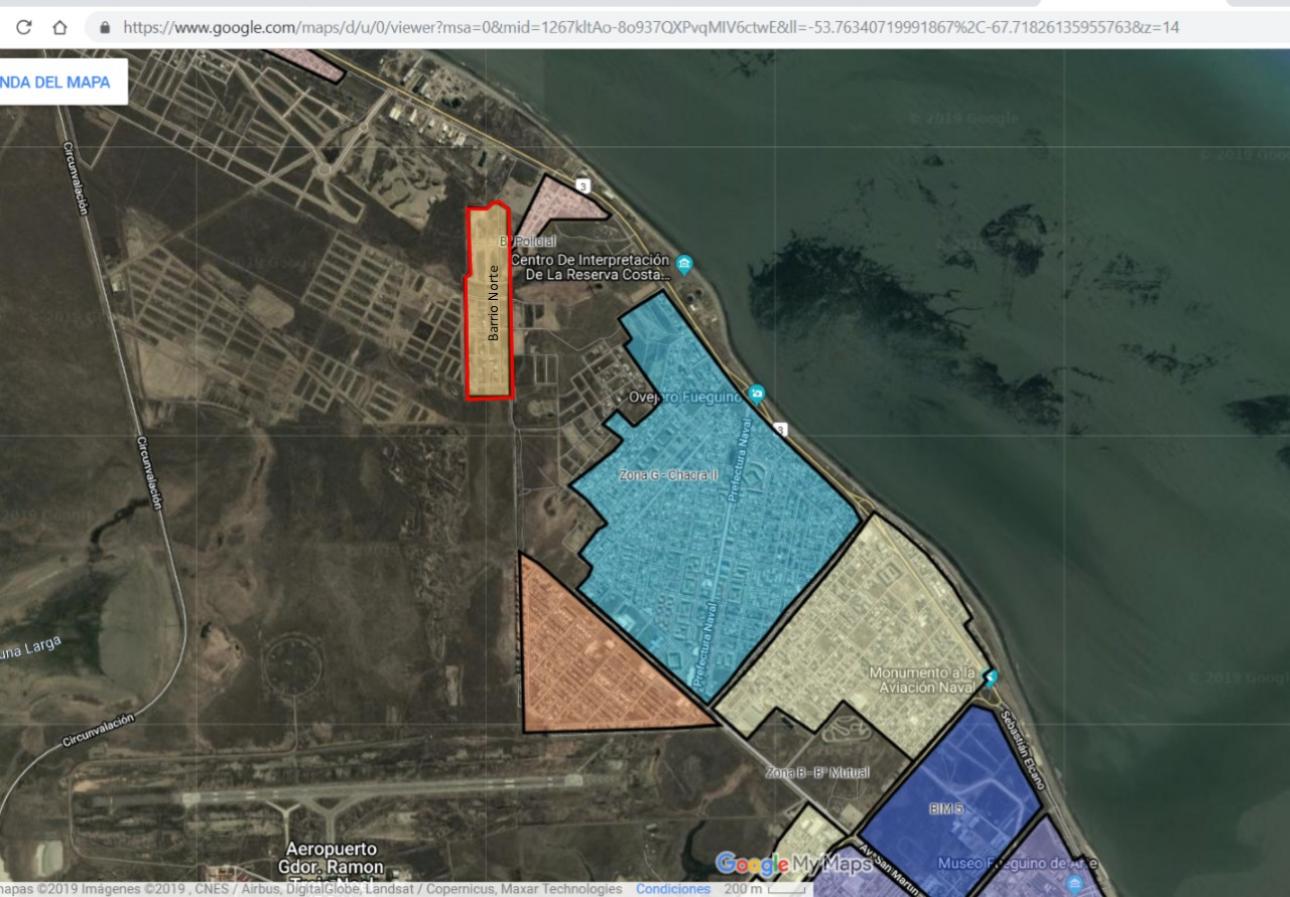Click the Condiciones link in the footer
The width and height of the screenshot is (1290, 897).
pos(673,889)
